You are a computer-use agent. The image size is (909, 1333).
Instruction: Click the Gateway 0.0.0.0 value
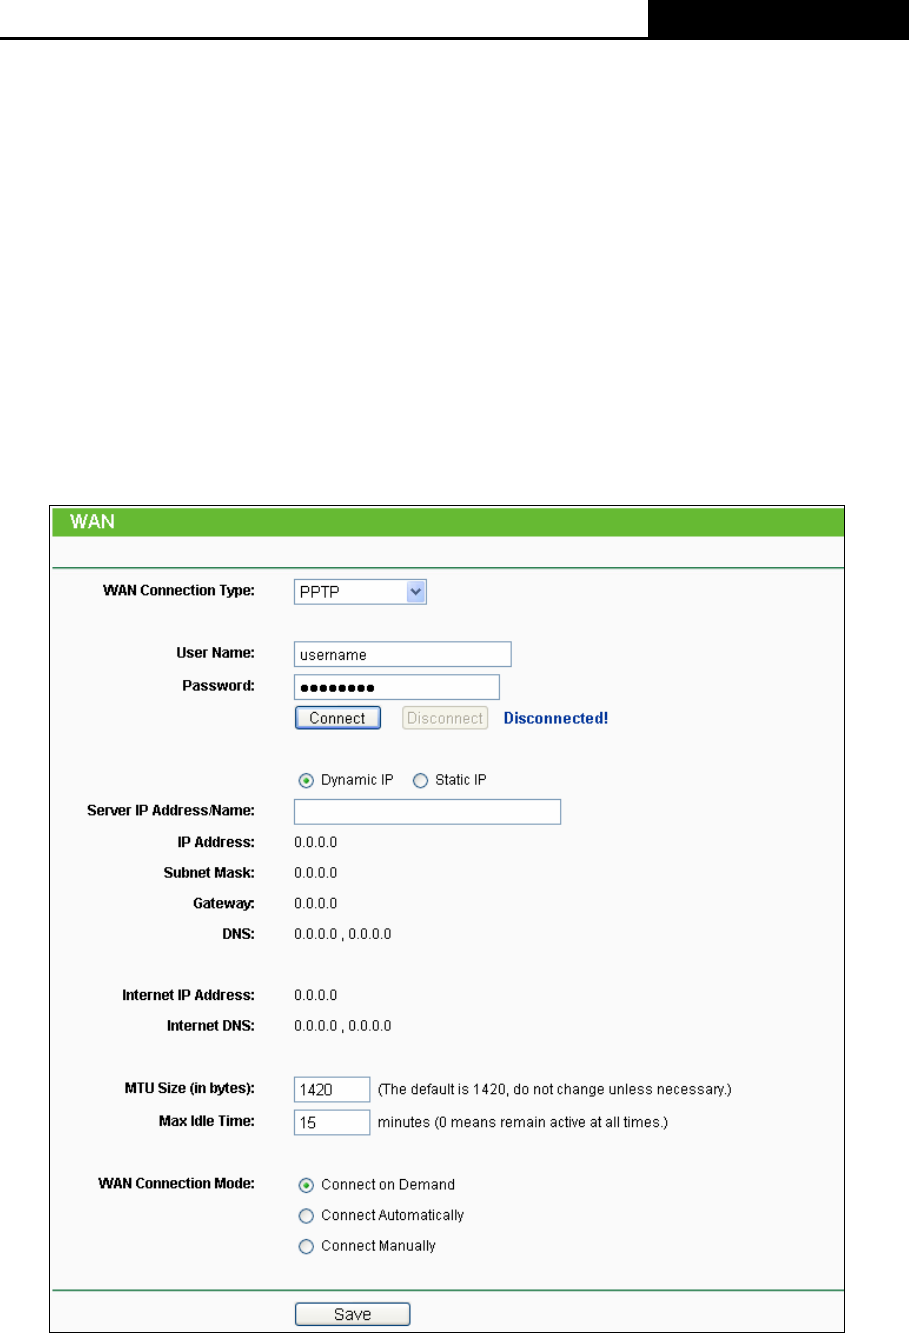click(x=316, y=904)
